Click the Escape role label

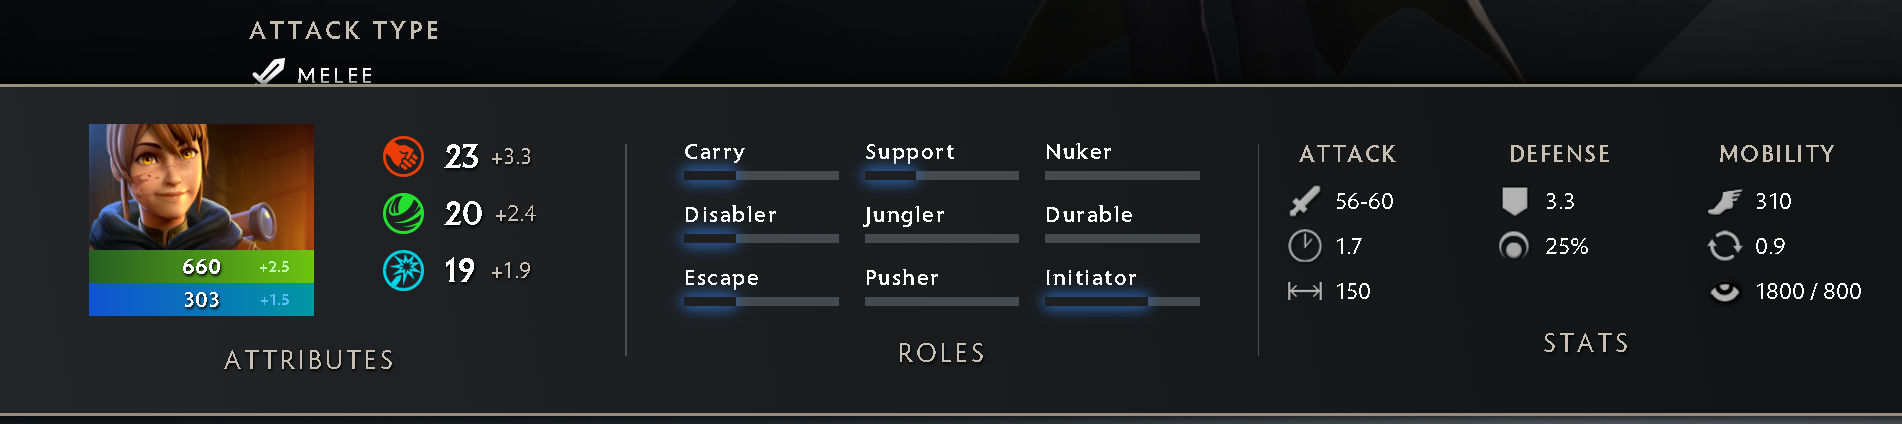click(721, 278)
